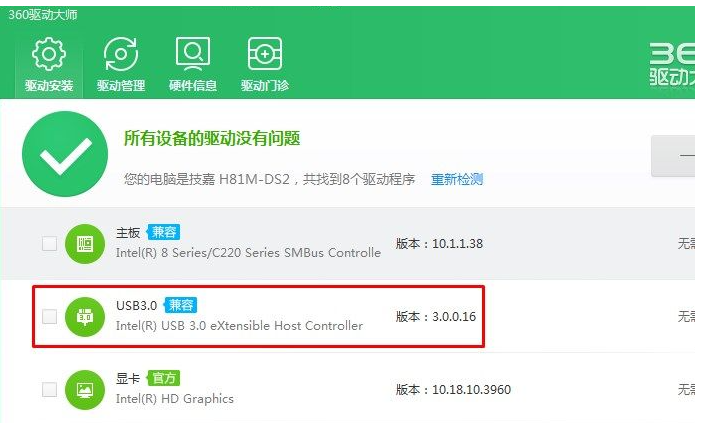The width and height of the screenshot is (701, 438).
Task: Click the 兼容 badge next to 主板
Action: (163, 232)
